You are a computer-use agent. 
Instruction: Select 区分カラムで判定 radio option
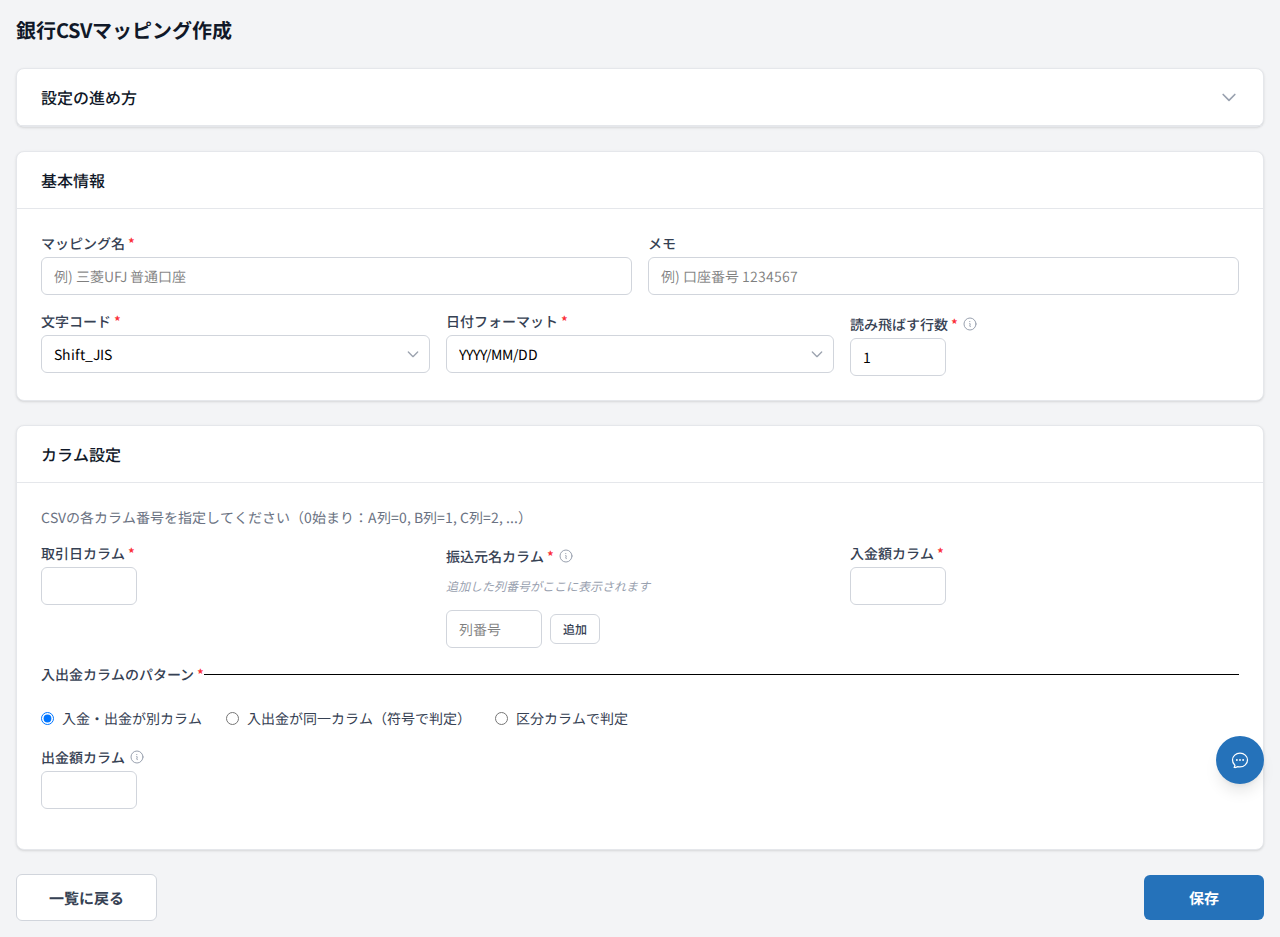(501, 718)
